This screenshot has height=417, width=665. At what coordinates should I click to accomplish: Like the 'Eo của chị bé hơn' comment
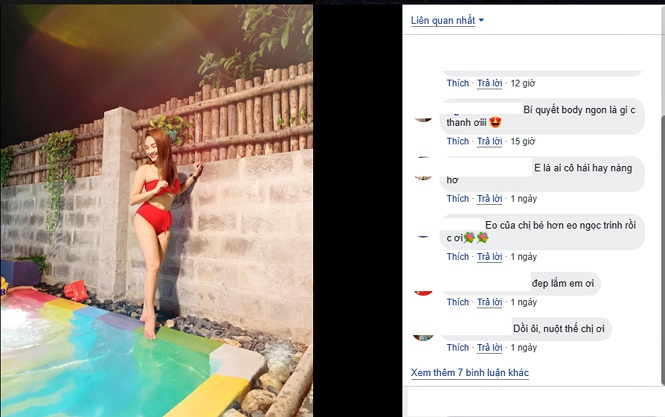457,257
